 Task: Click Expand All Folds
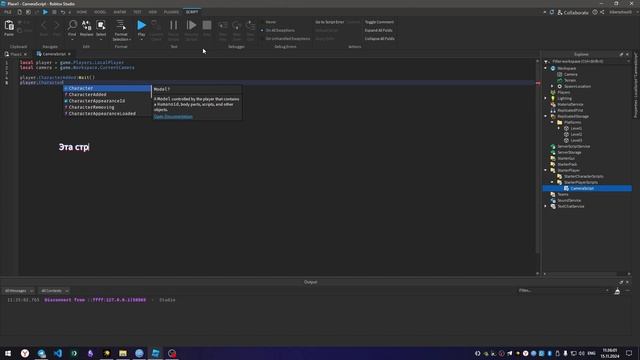[378, 30]
